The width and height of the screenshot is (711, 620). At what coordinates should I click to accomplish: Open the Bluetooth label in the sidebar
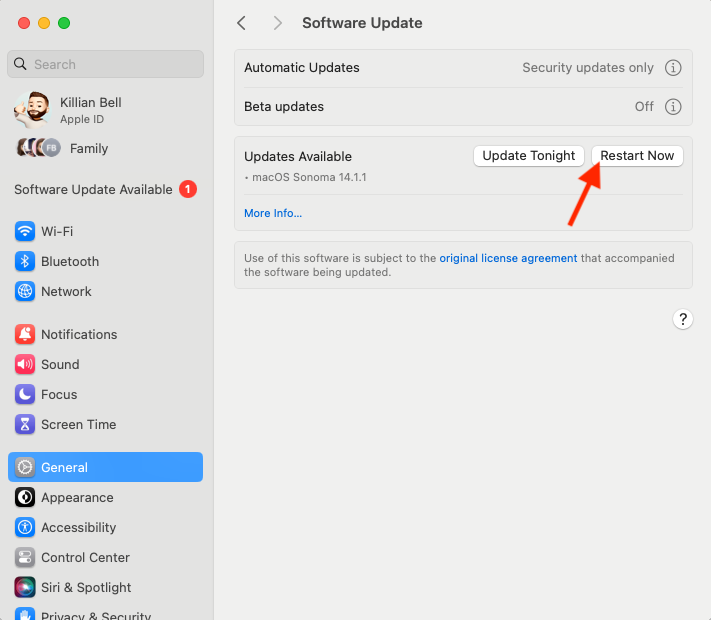(70, 261)
